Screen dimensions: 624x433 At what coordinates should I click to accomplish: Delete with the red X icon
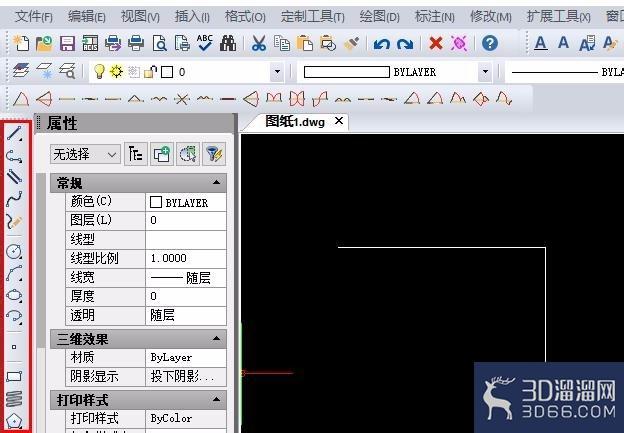436,43
